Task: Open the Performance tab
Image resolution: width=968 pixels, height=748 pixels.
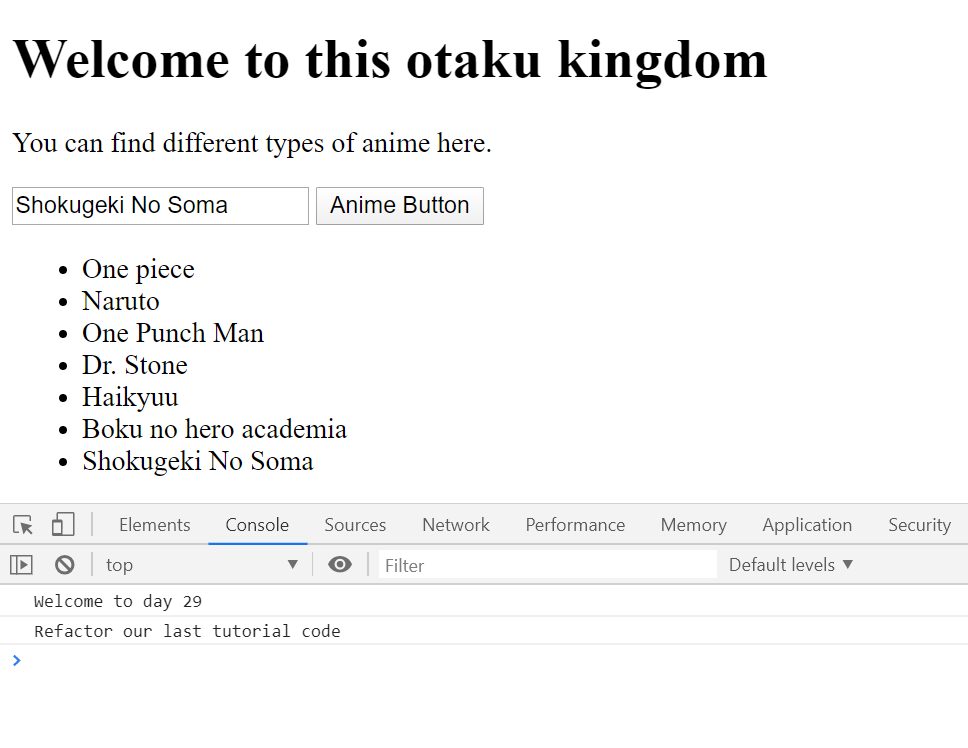Action: [575, 525]
